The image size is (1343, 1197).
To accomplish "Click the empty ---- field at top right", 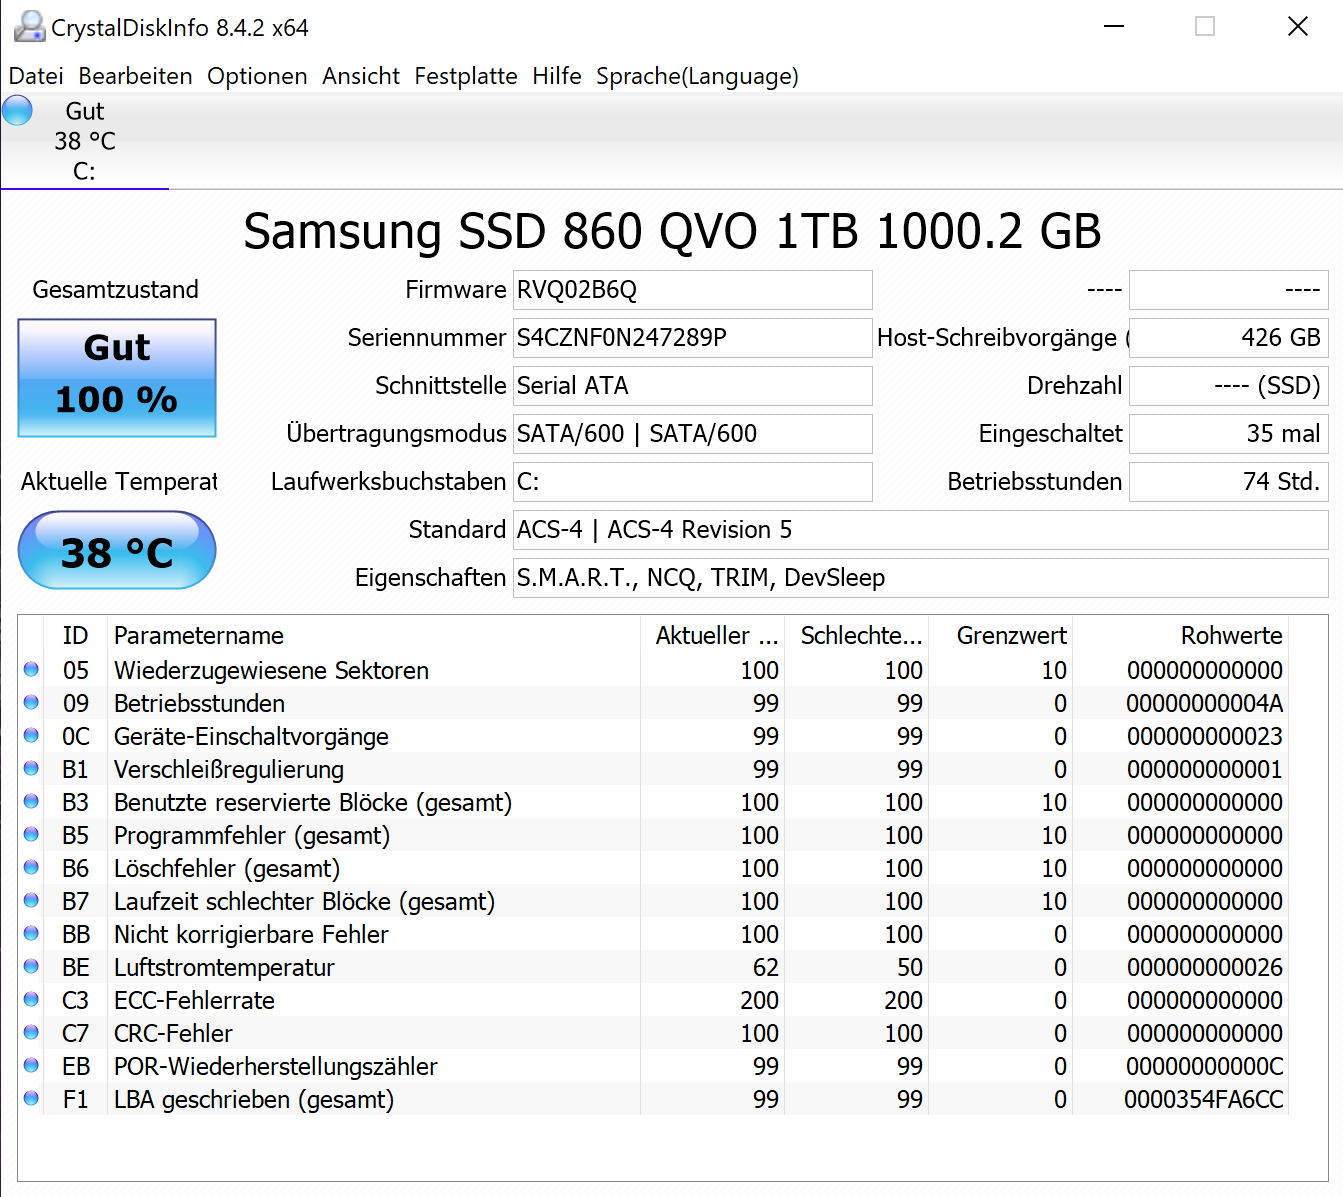I will click(1228, 290).
